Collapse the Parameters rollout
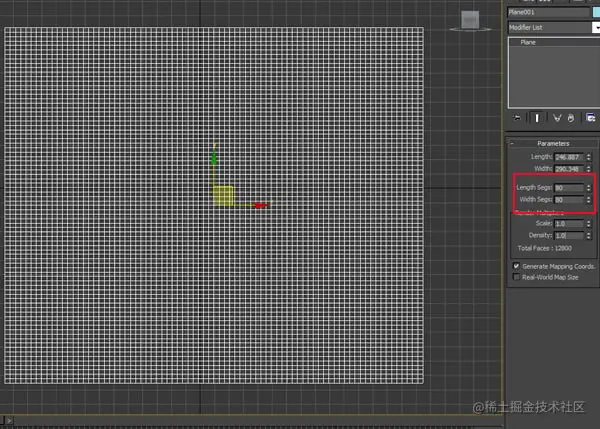The image size is (600, 429). 512,144
